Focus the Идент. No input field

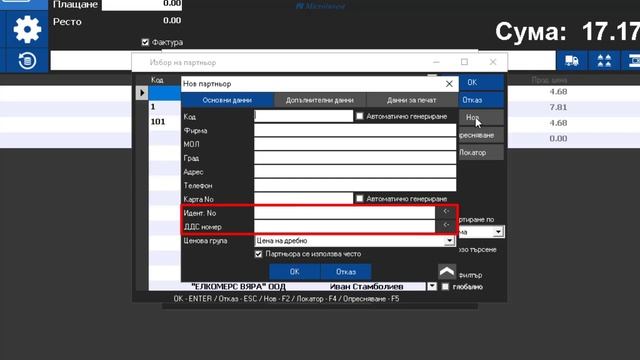344,213
